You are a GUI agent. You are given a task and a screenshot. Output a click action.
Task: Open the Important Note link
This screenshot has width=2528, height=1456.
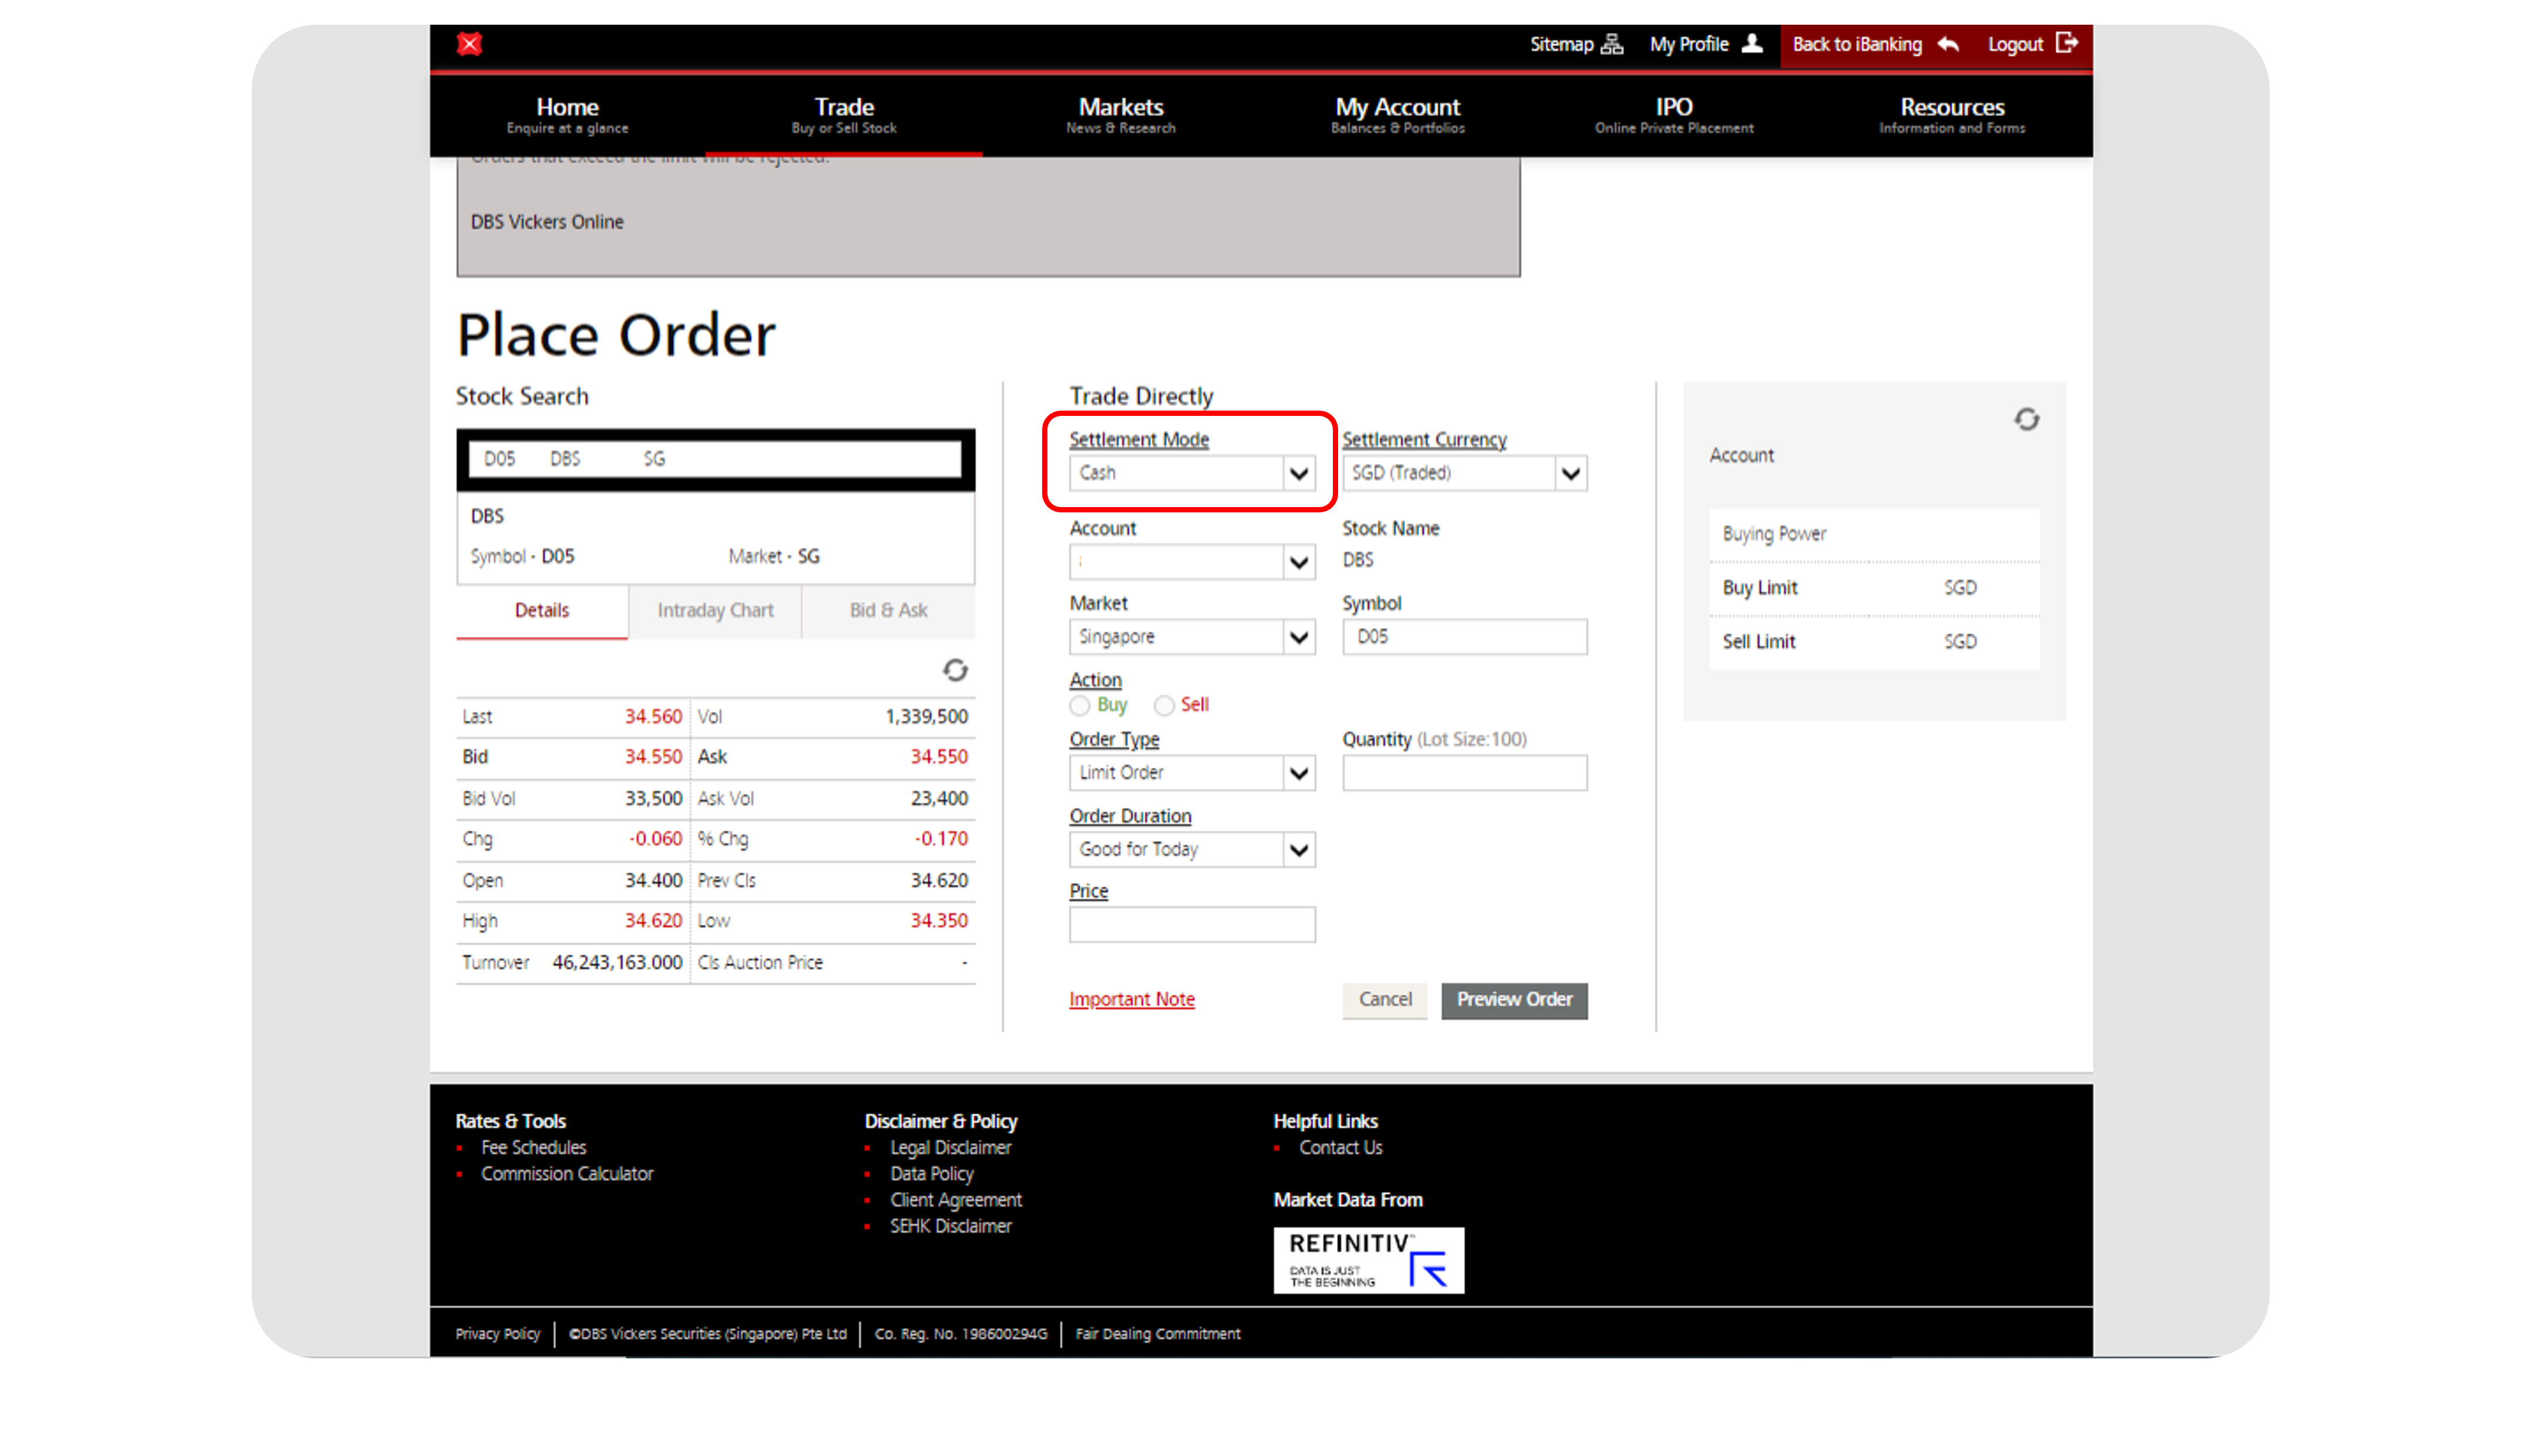coord(1132,999)
